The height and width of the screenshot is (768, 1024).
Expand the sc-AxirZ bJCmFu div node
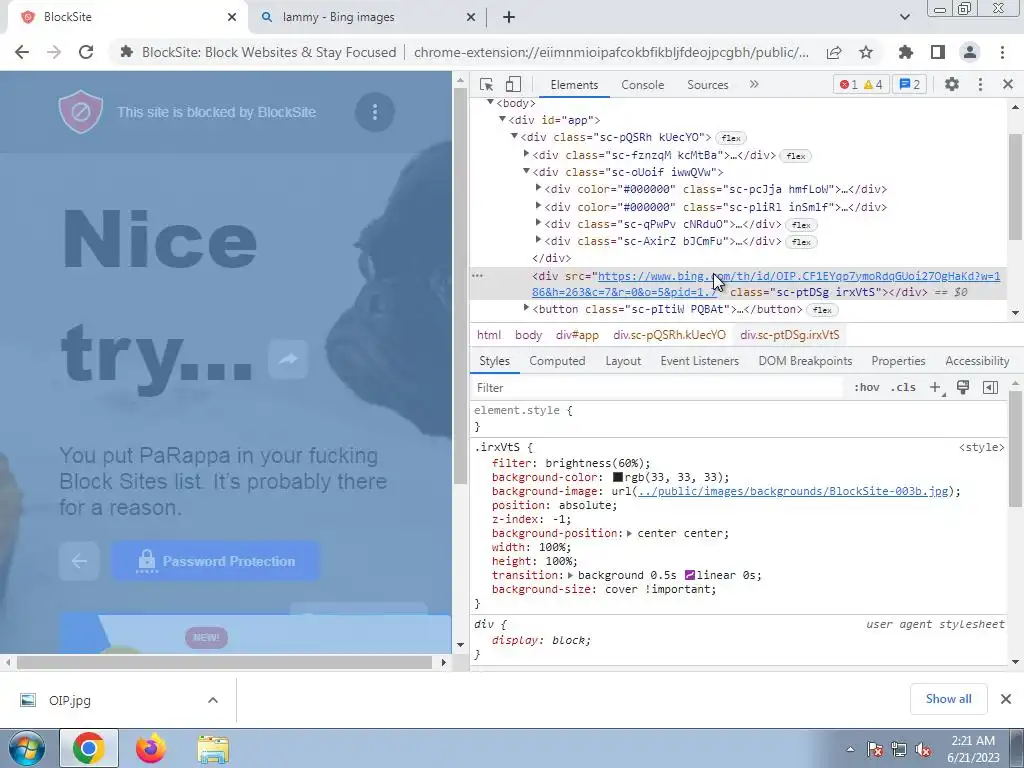point(538,240)
